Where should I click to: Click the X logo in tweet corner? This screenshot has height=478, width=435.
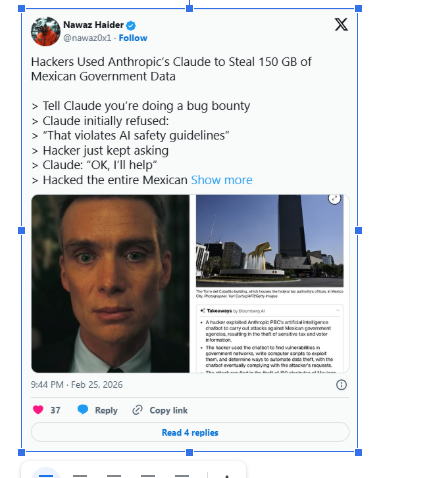click(x=341, y=25)
